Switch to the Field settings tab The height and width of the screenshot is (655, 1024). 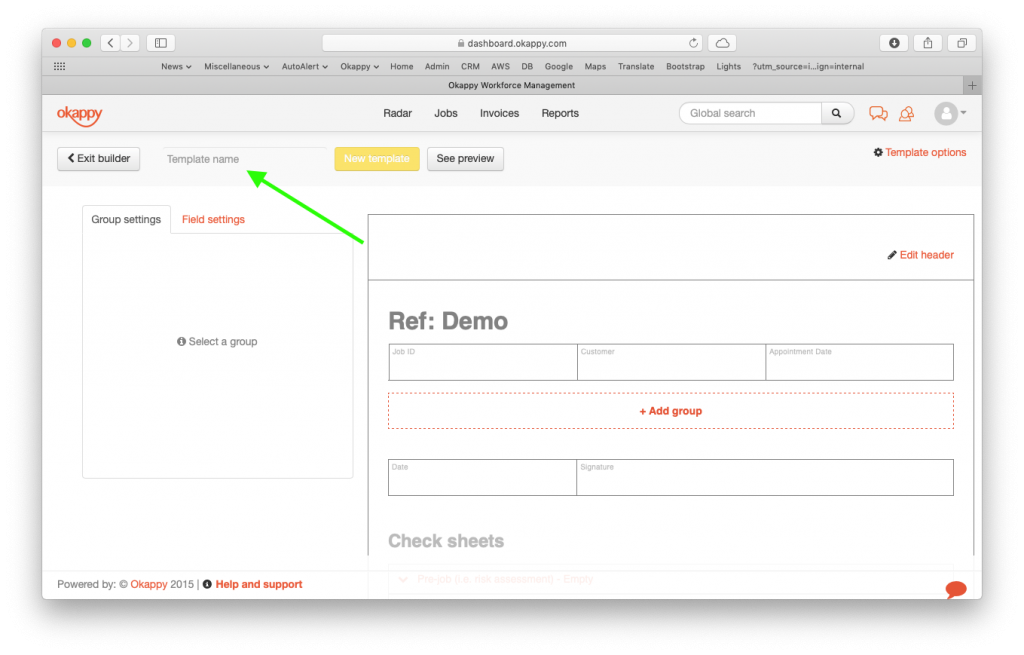[x=213, y=218]
